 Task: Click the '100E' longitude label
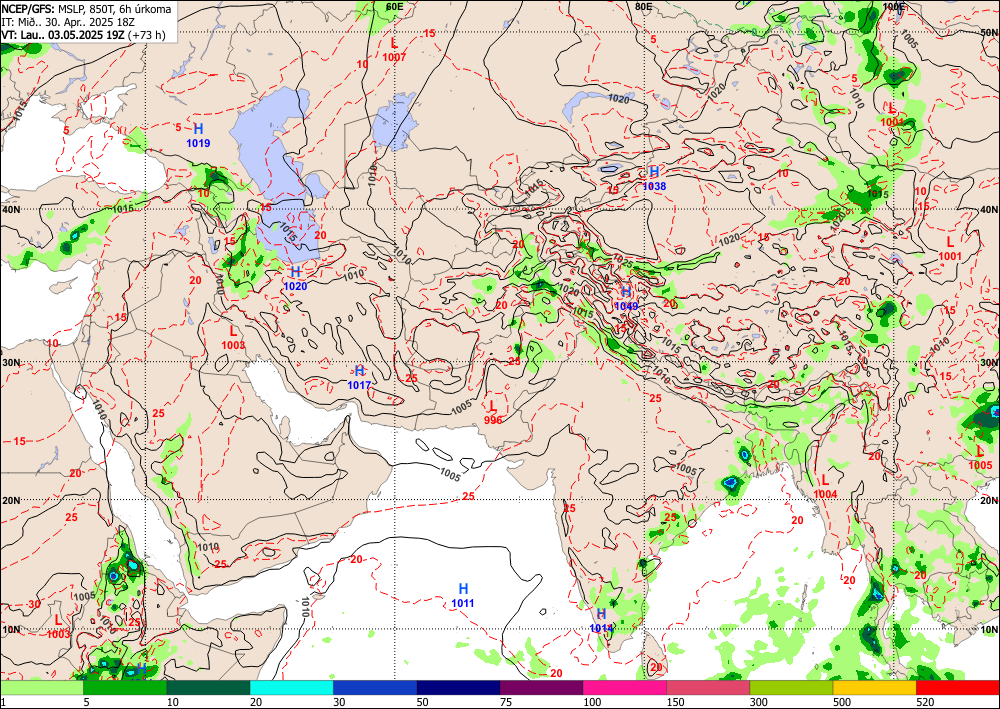[x=894, y=6]
